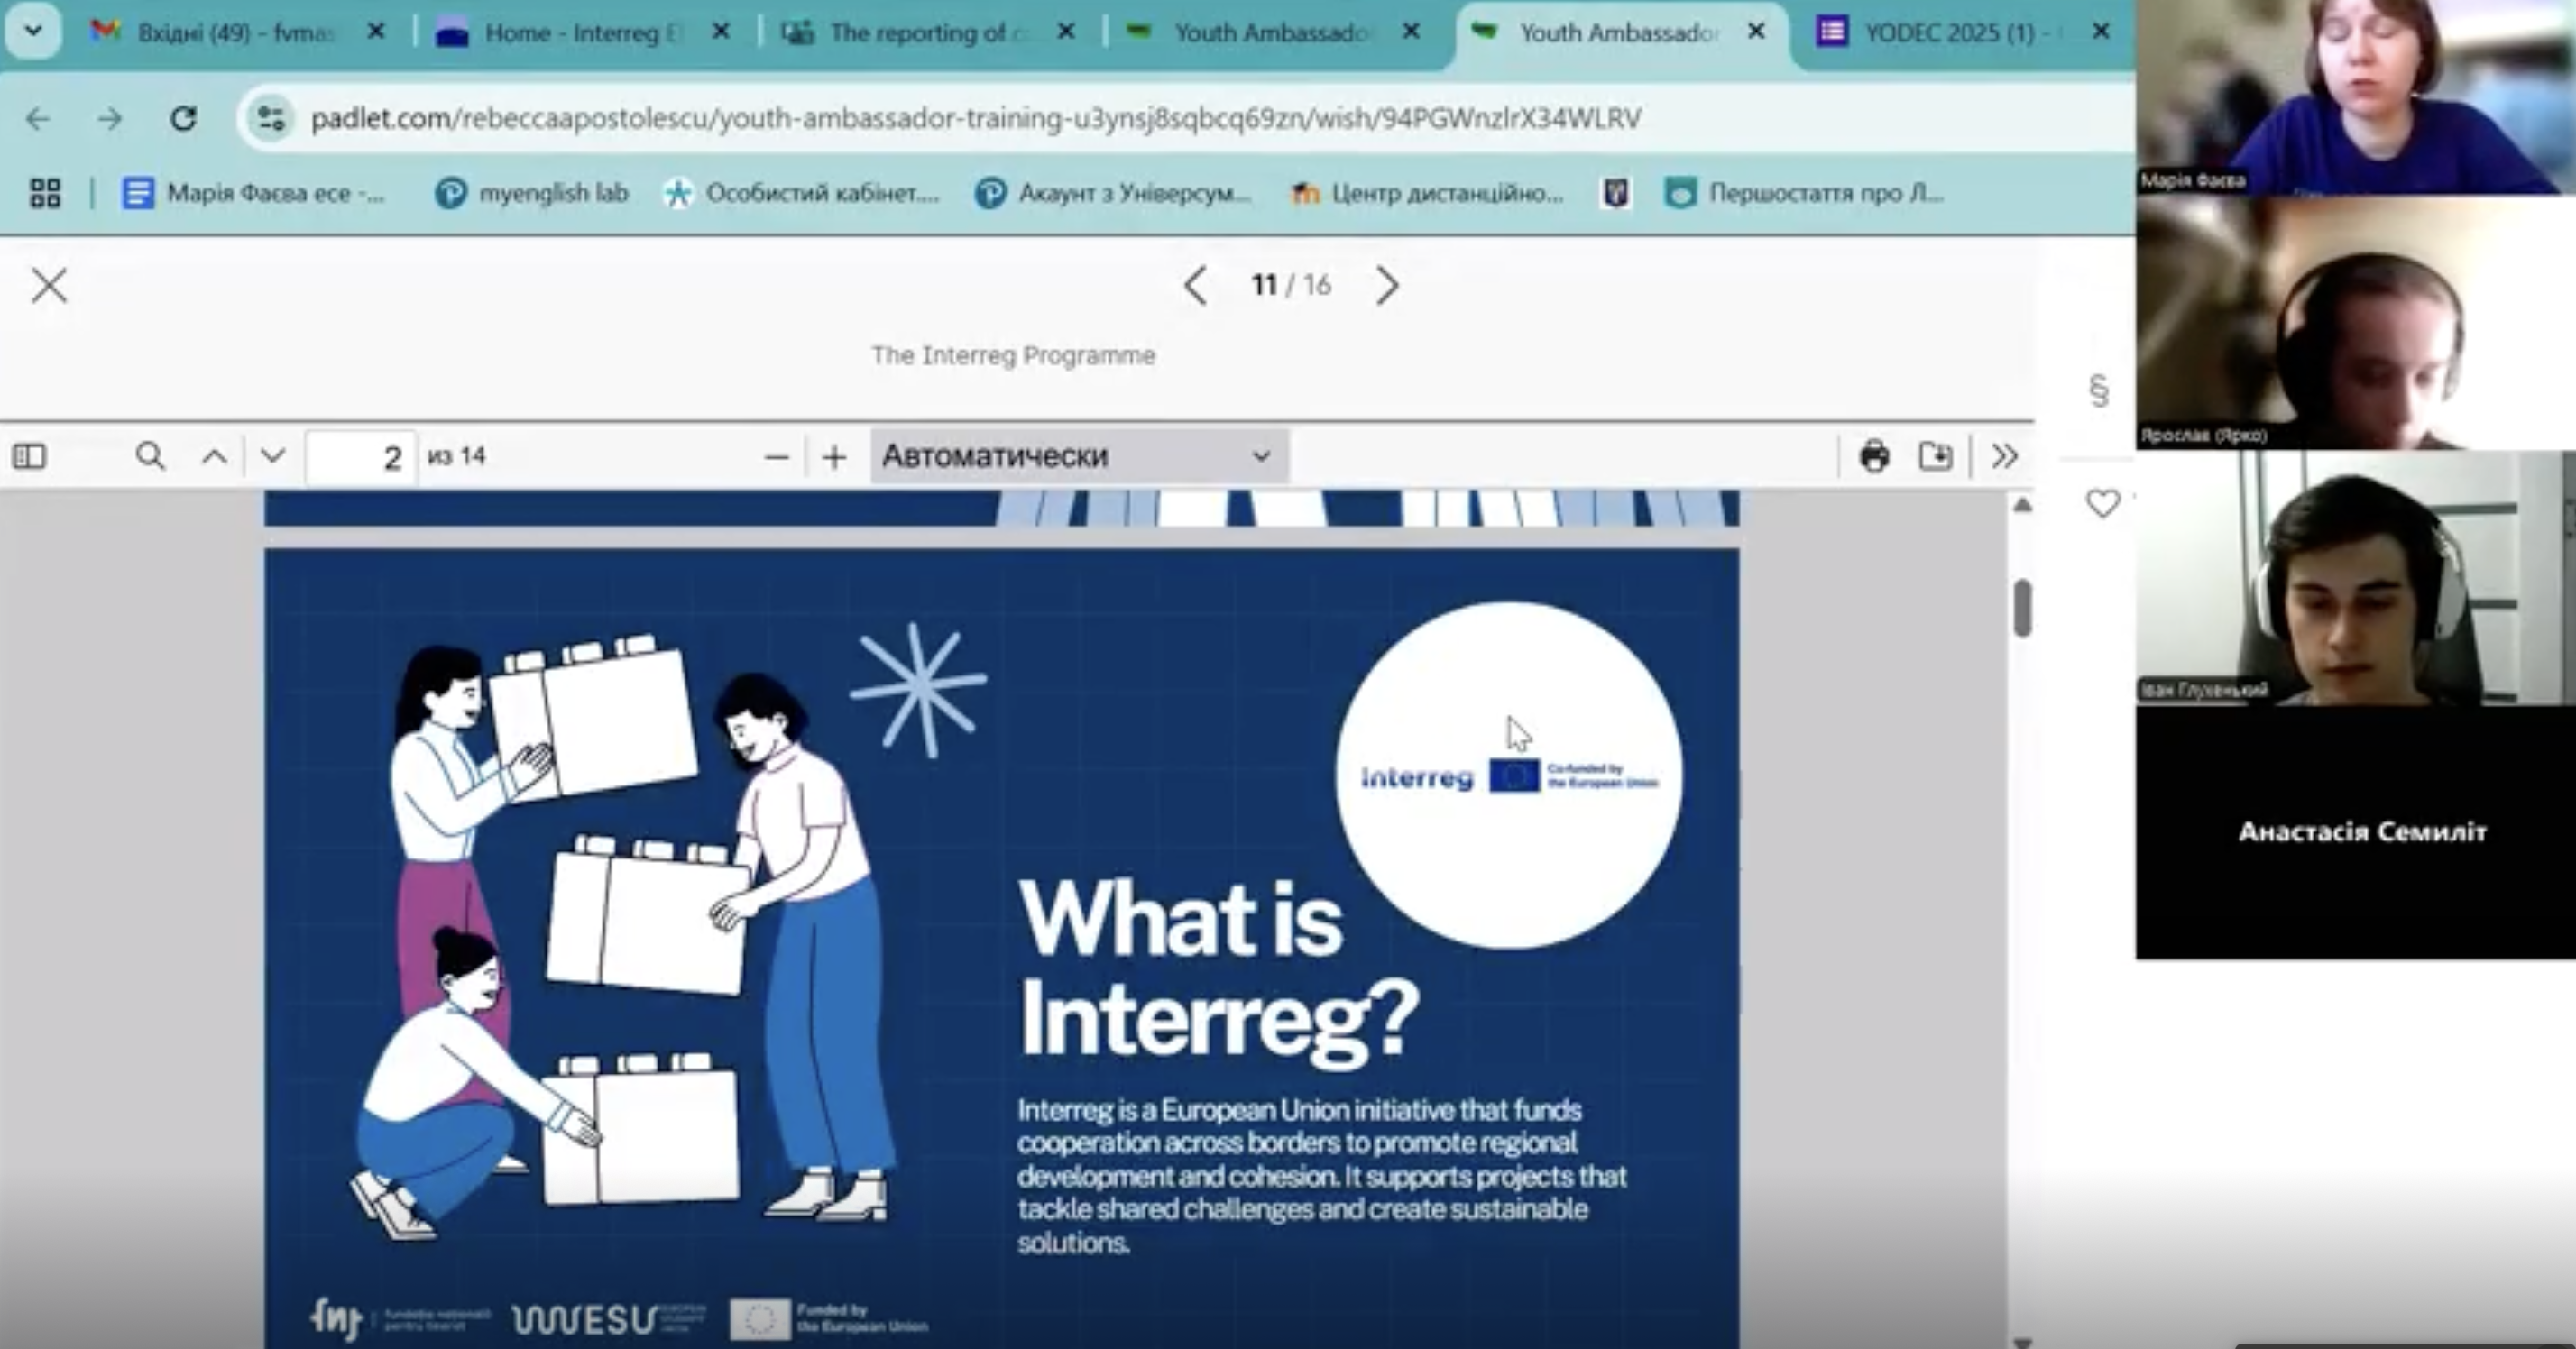2576x1349 pixels.
Task: Go forward in browser history
Action: click(110, 119)
